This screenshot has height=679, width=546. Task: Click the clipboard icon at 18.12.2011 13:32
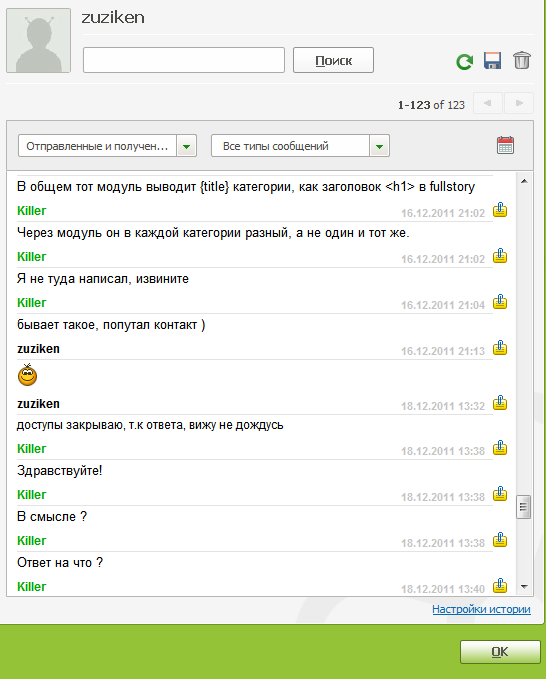500,402
